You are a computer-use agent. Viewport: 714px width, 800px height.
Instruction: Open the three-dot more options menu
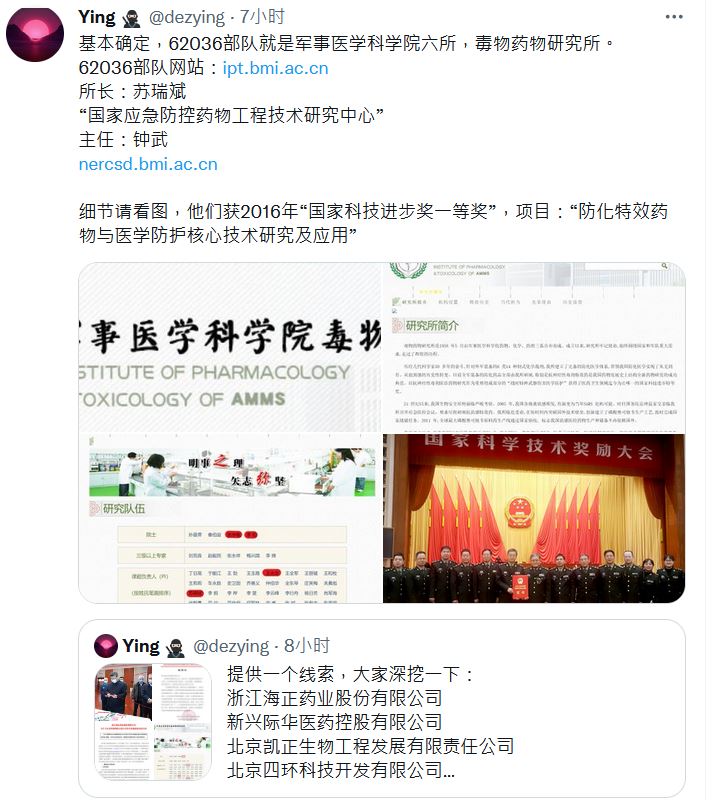[674, 17]
